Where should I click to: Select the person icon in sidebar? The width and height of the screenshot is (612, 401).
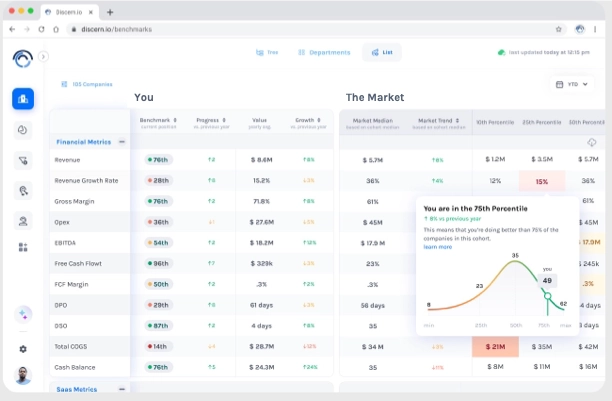[22, 219]
